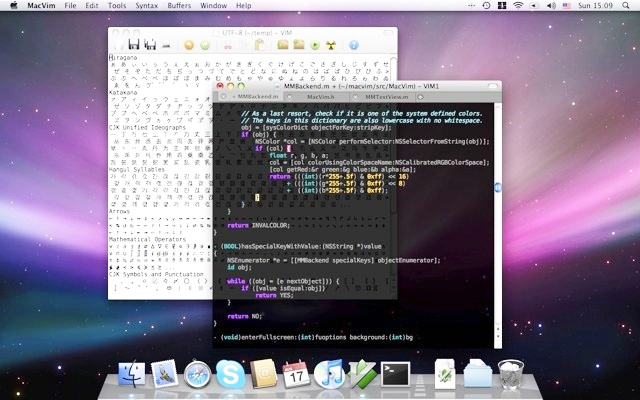Click the 'Hiragana' heading in UTF-8 window
The height and width of the screenshot is (400, 640).
click(x=123, y=58)
